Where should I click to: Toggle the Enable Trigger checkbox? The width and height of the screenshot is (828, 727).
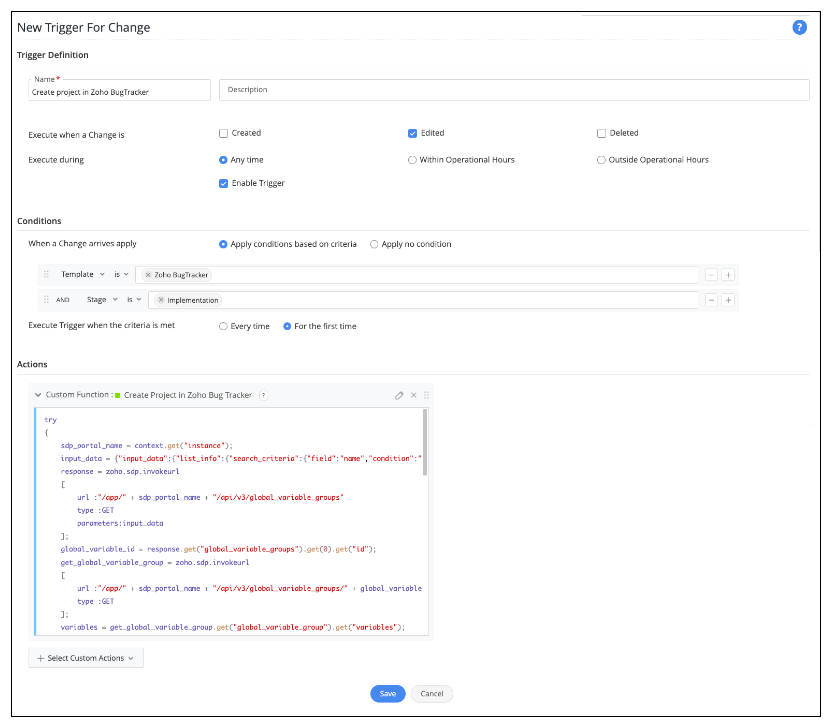[223, 183]
